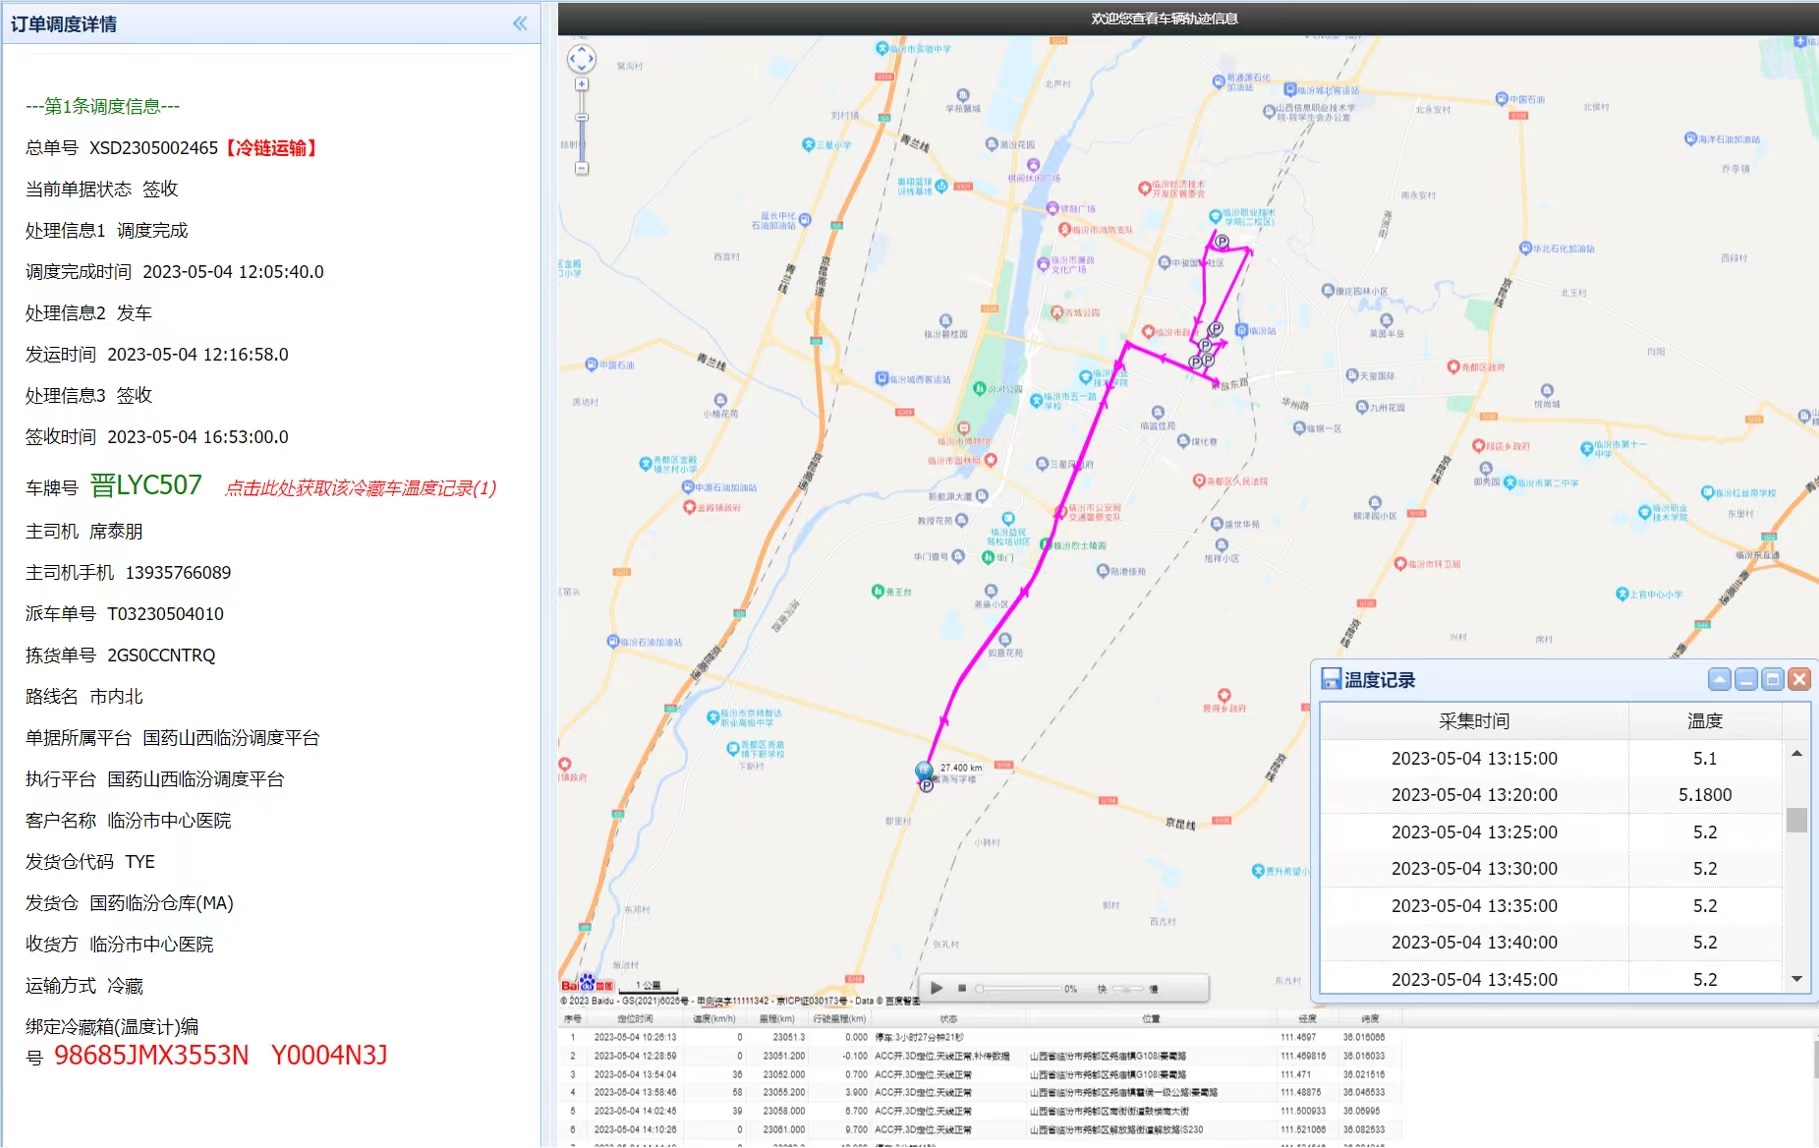The height and width of the screenshot is (1148, 1819).
Task: Select temperature row 2023-05-04 13:20:00
Action: point(1551,795)
